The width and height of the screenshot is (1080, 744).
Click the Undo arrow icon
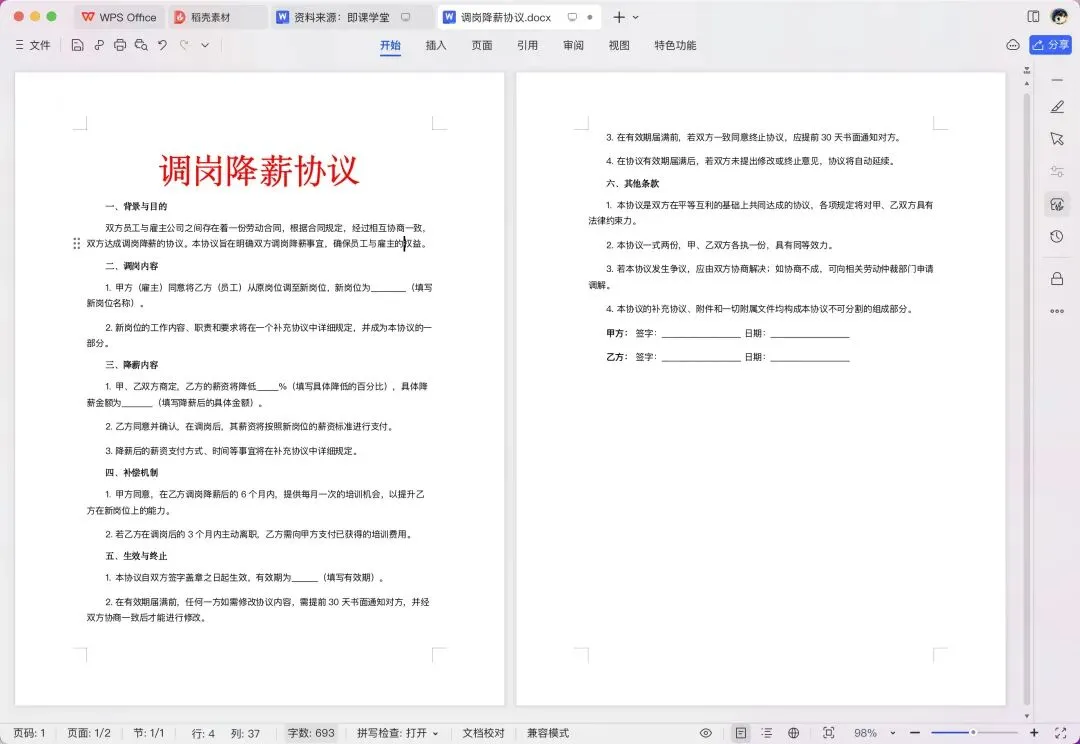point(163,45)
